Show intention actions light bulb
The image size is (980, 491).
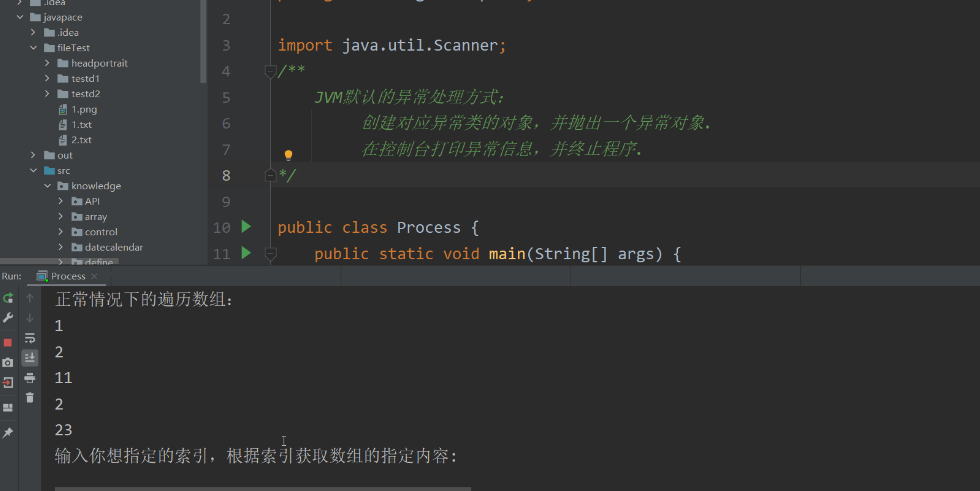(288, 155)
